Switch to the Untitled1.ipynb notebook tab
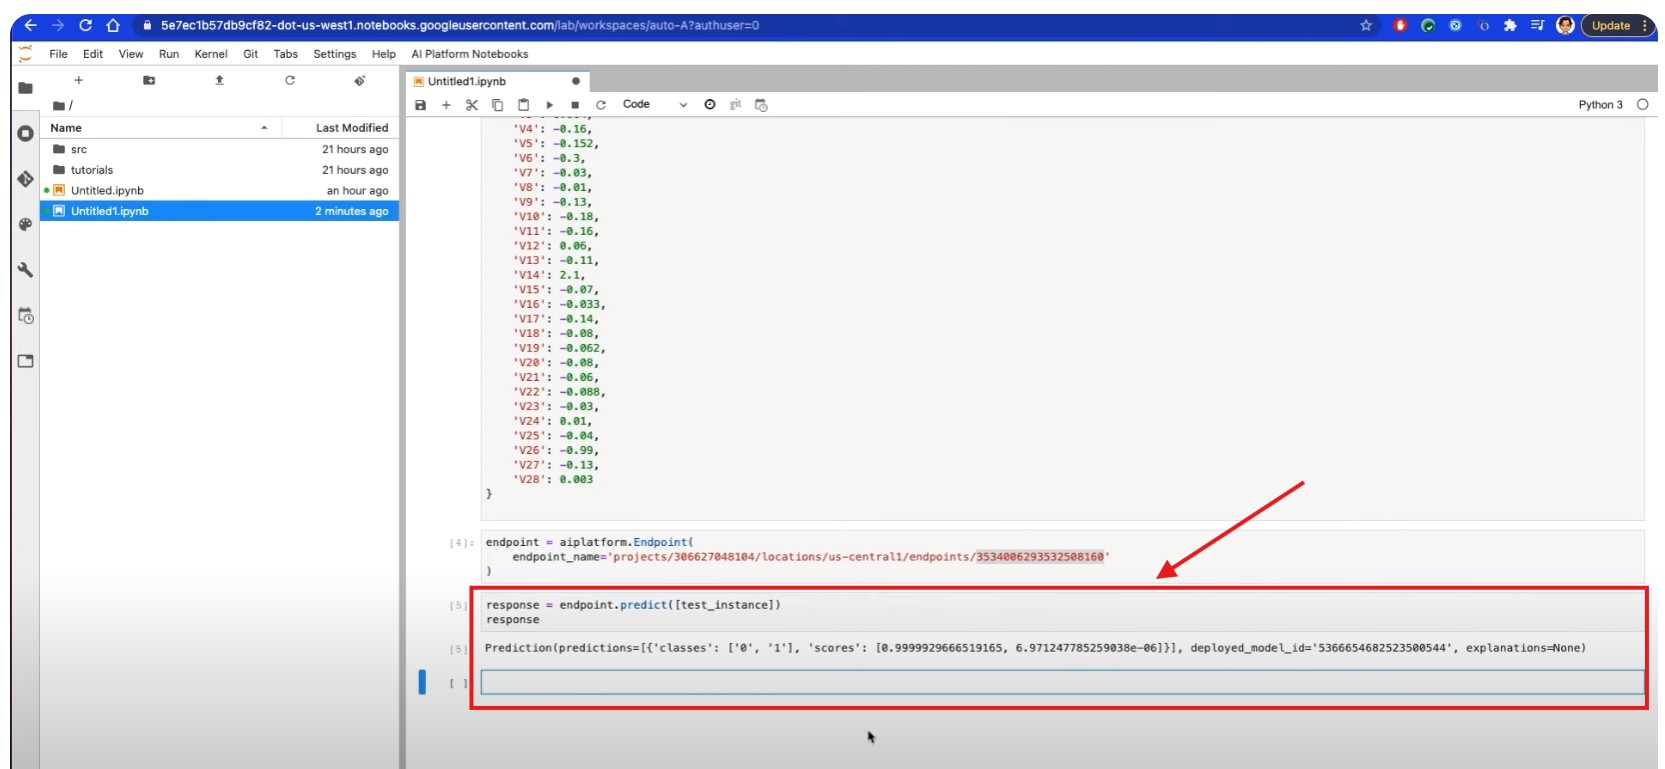 (467, 82)
